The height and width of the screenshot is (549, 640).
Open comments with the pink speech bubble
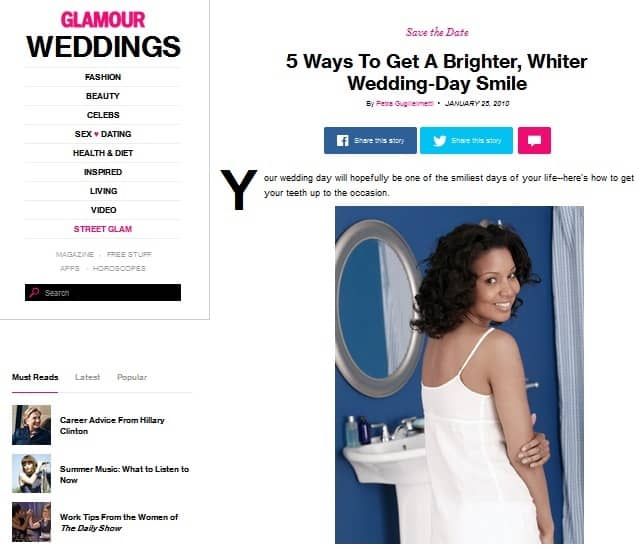point(534,141)
